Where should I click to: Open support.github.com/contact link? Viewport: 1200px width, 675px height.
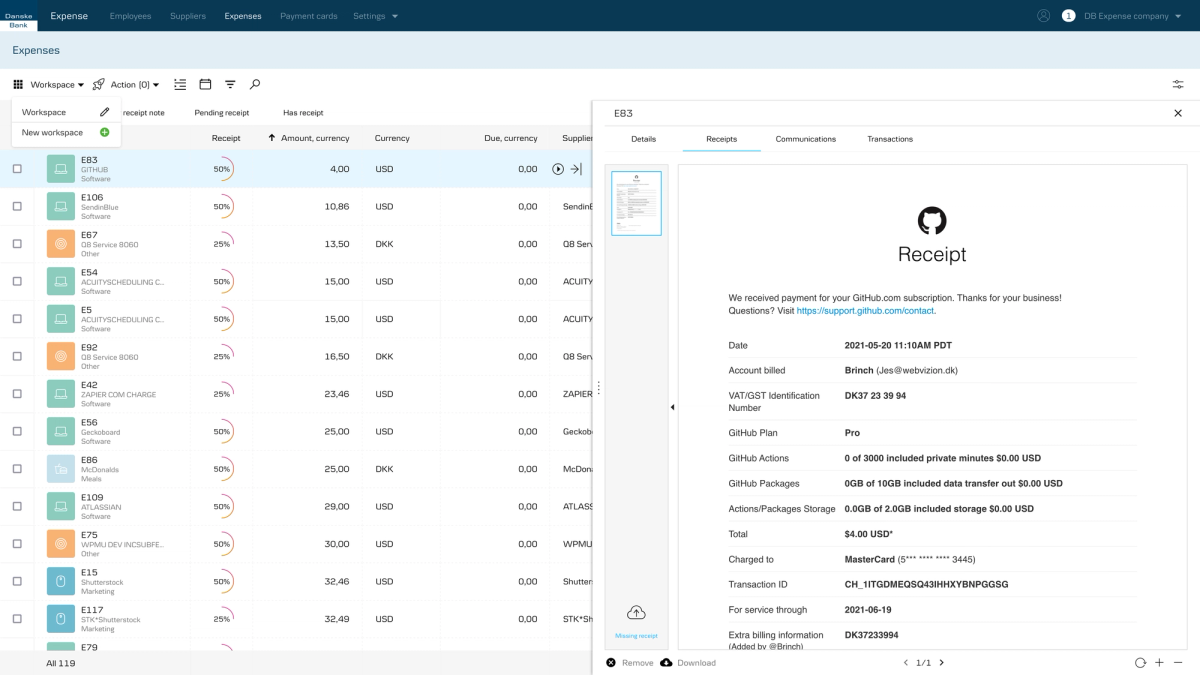[865, 311]
